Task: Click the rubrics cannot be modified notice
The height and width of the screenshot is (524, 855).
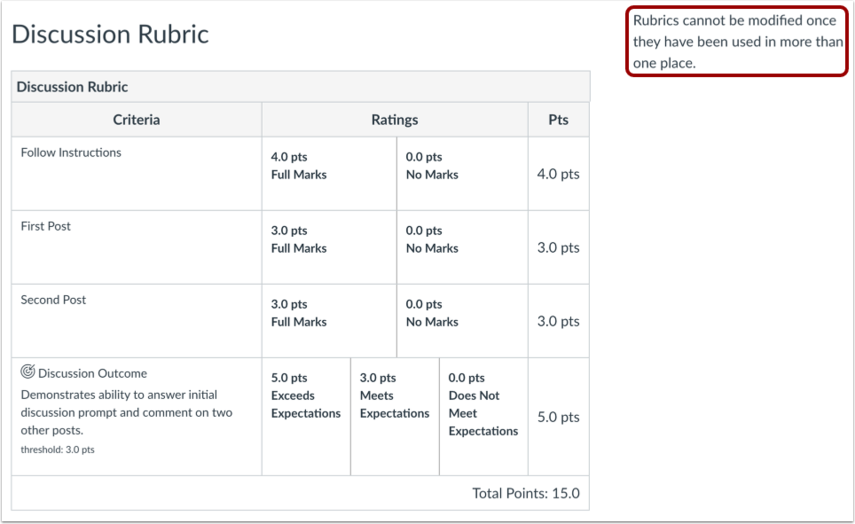Action: pos(737,41)
